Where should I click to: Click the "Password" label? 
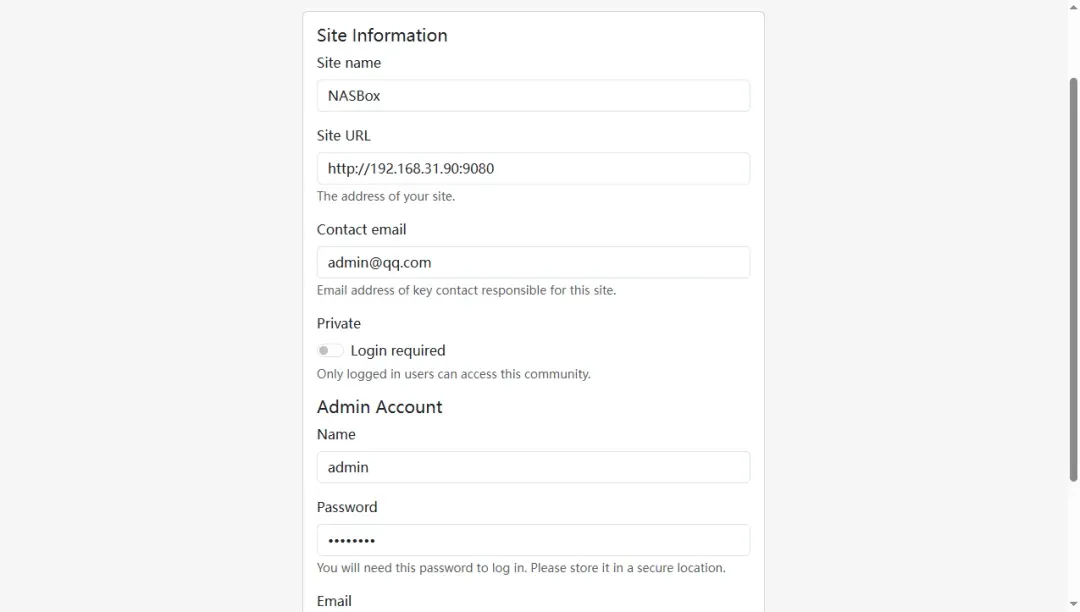point(347,508)
